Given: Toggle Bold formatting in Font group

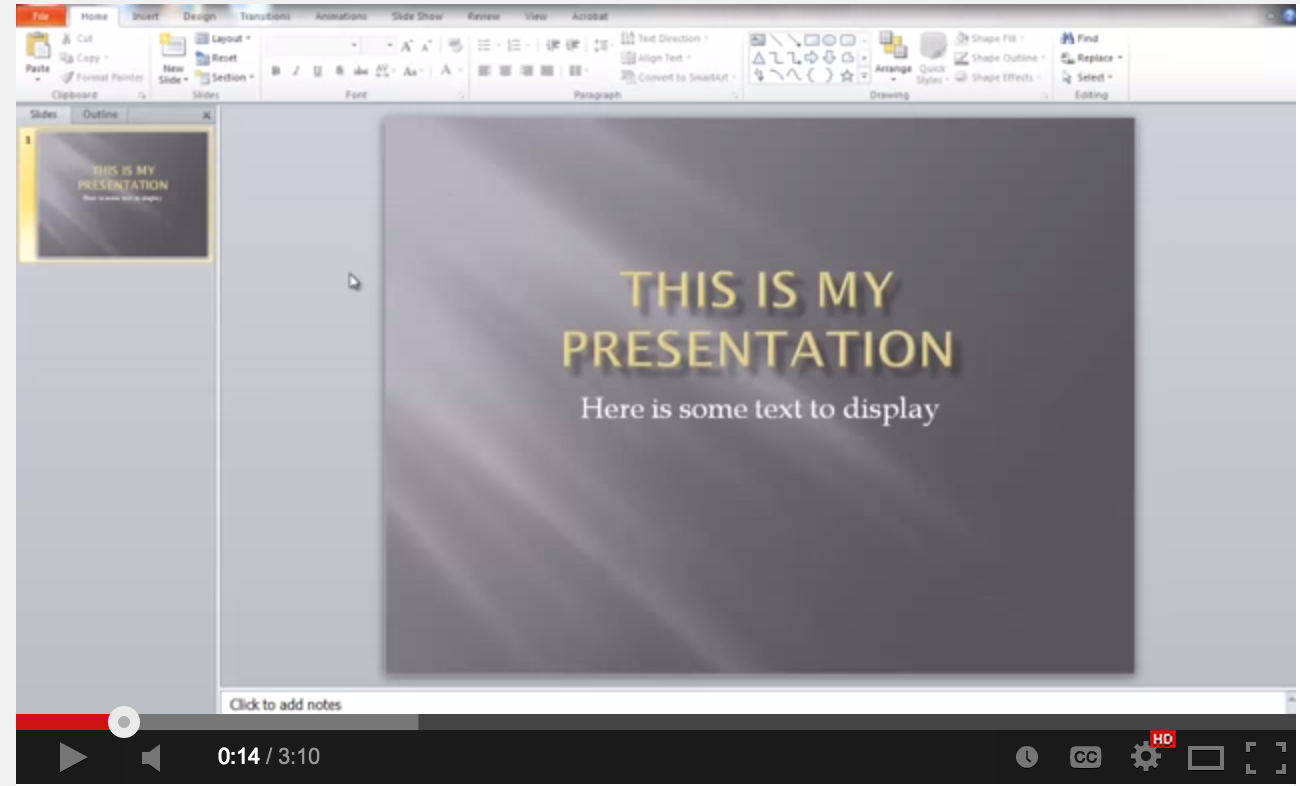Looking at the screenshot, I should click(x=276, y=71).
